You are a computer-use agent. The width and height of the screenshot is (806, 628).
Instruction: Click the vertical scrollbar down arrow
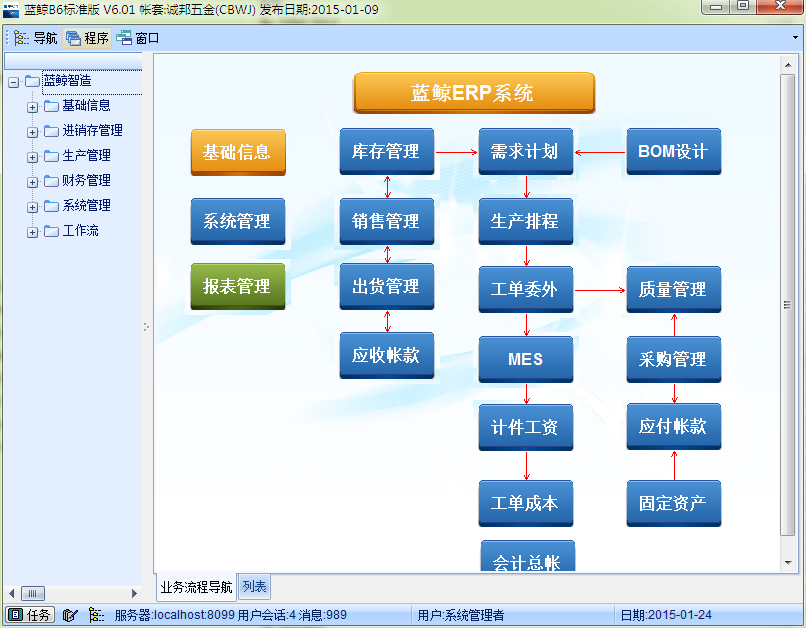click(787, 563)
